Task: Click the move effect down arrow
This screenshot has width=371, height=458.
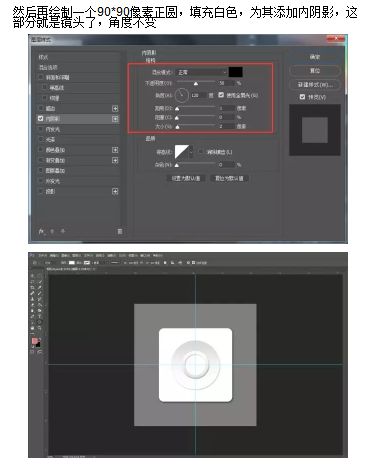Action: click(63, 231)
